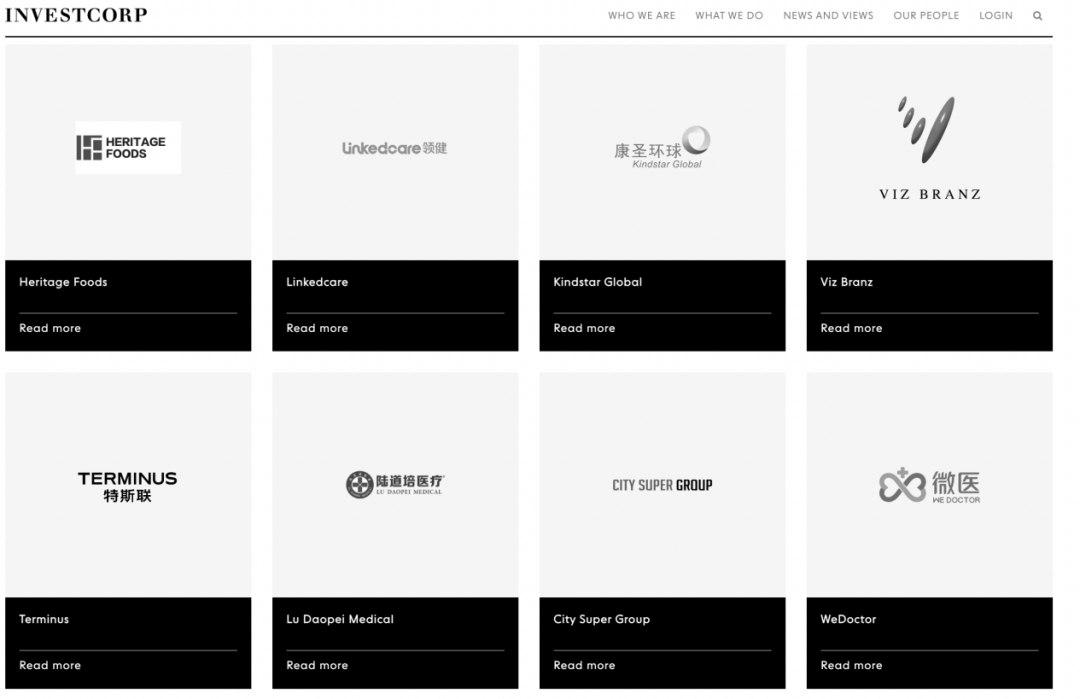
Task: Select the Linkedcare card title
Action: (x=317, y=282)
